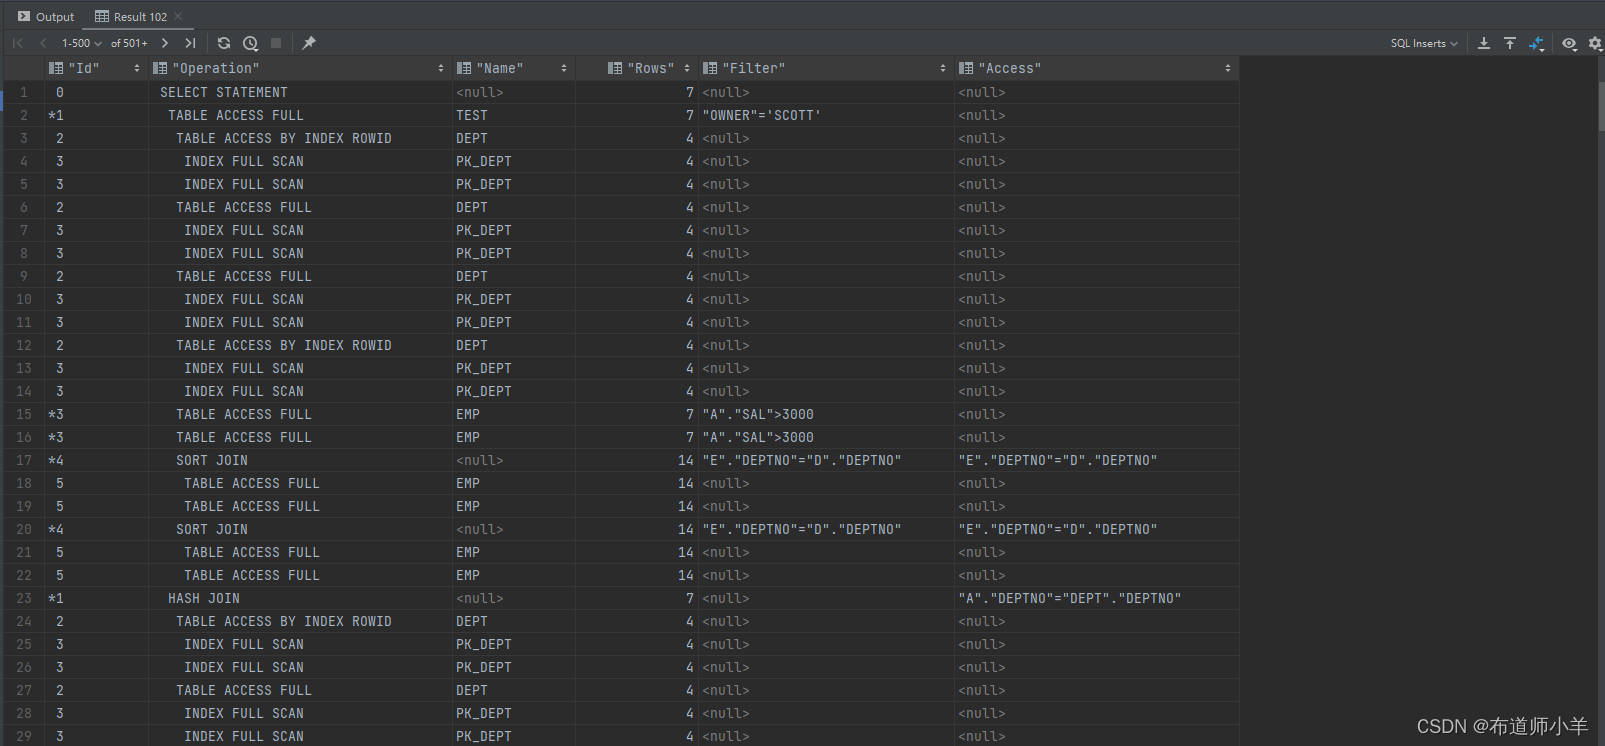The width and height of the screenshot is (1605, 746).
Task: Click "A"."SAL">3000 filter in row 16
Action: click(x=826, y=437)
